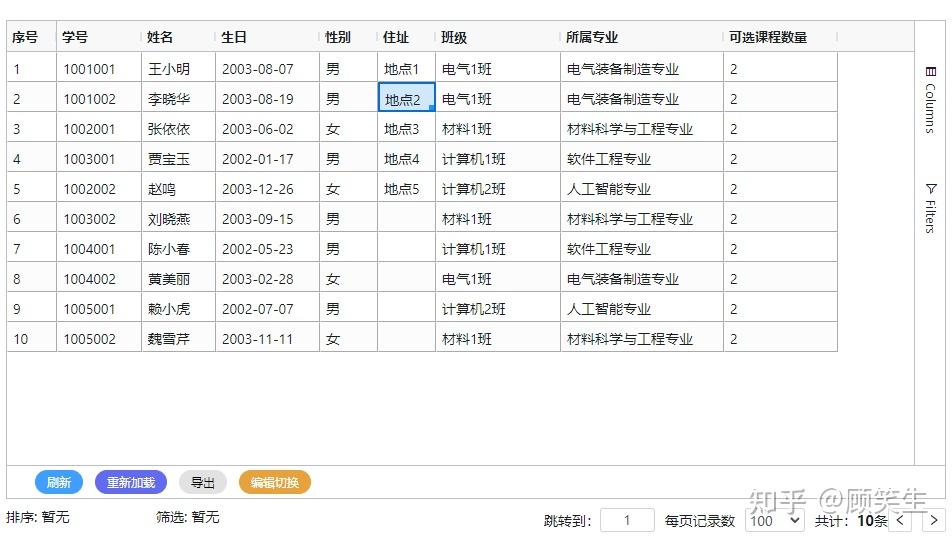Select the cell 王小明

(178, 68)
